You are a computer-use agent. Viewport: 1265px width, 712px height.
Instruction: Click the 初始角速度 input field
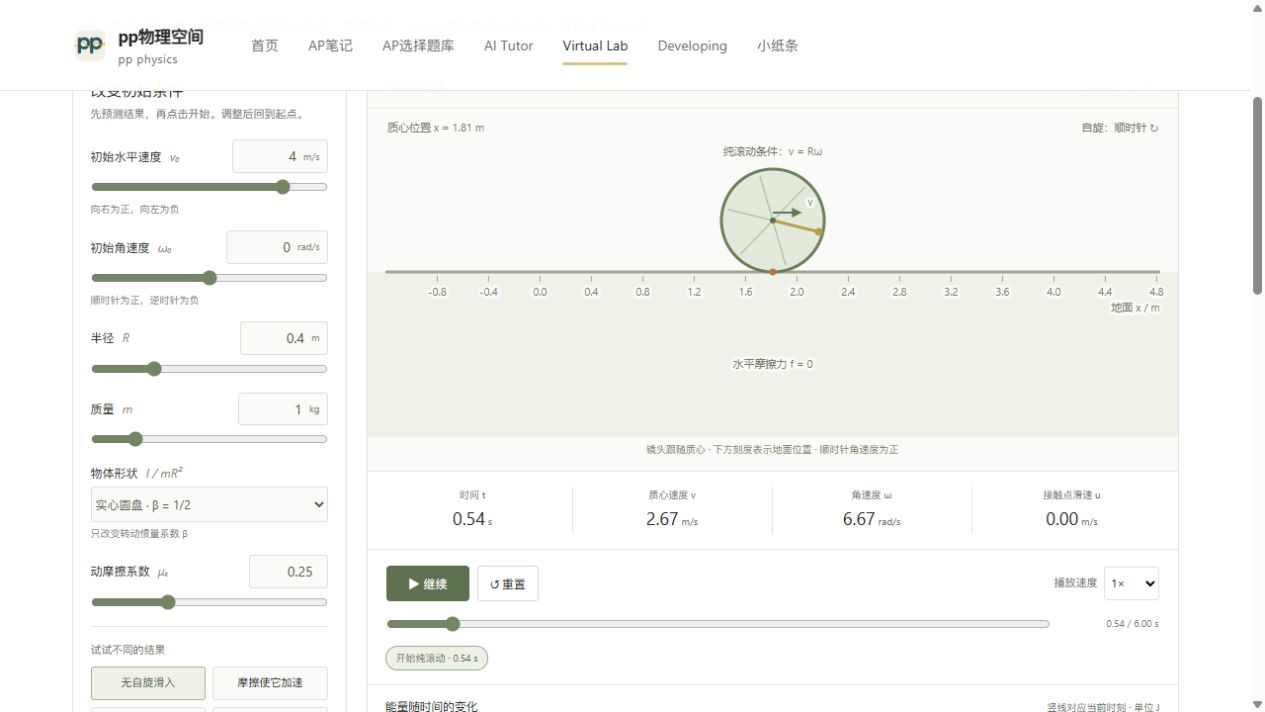click(277, 247)
